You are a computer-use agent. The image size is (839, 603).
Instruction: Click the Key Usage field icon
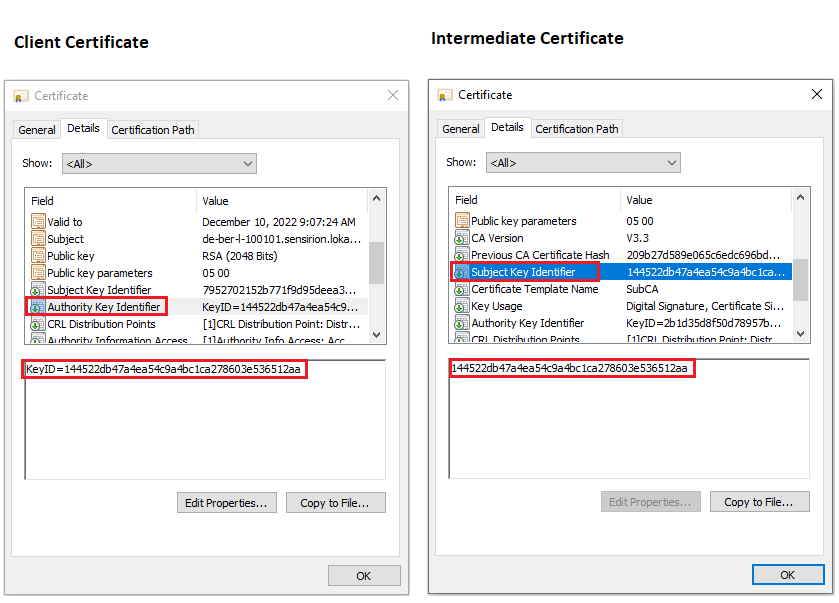[x=462, y=306]
